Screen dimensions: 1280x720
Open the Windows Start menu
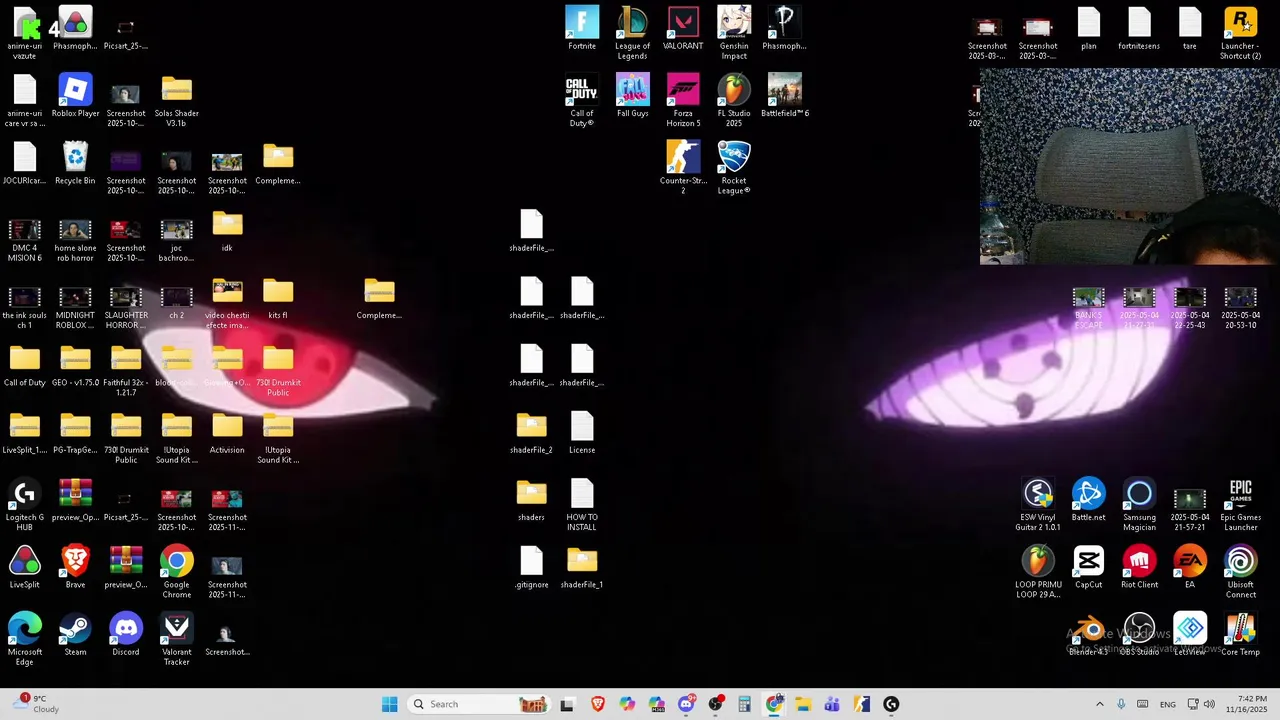(390, 704)
